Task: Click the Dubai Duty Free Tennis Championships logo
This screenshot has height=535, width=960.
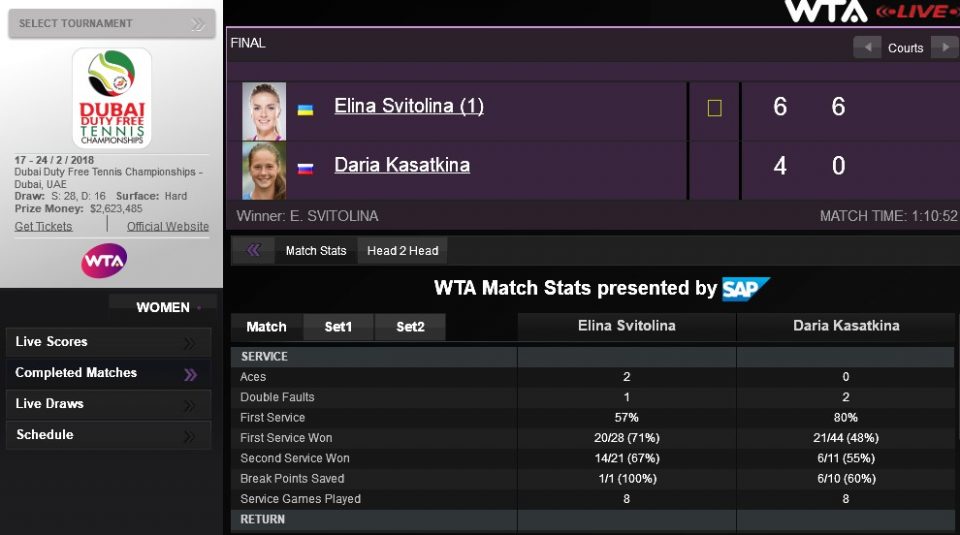Action: pyautogui.click(x=112, y=98)
